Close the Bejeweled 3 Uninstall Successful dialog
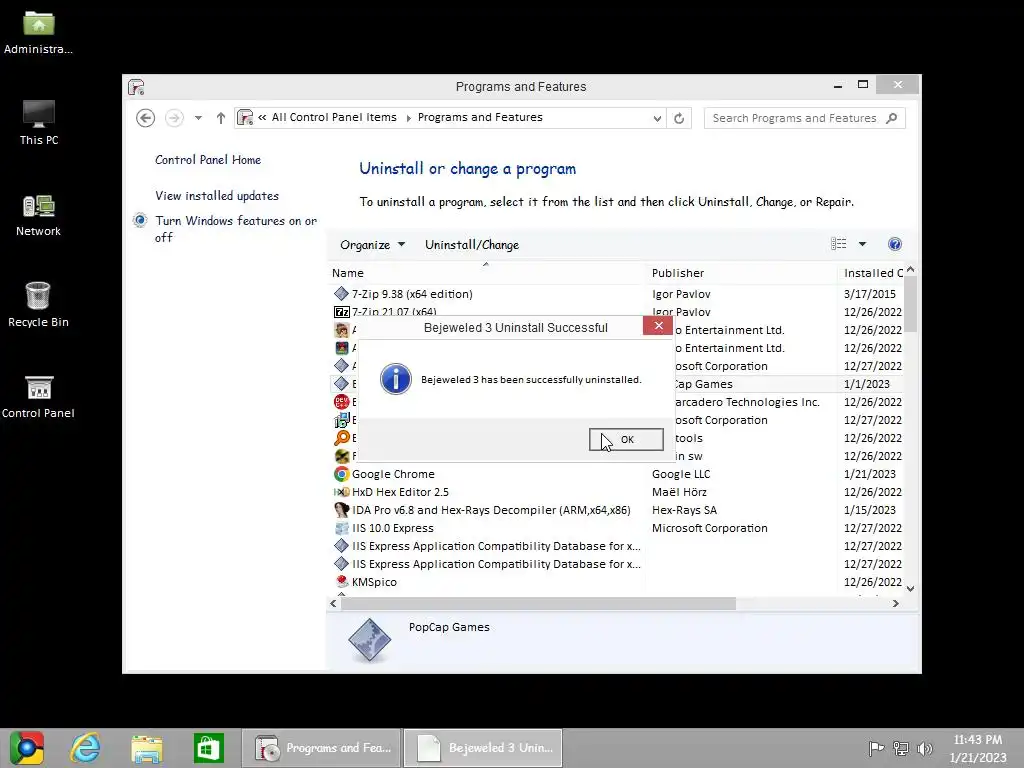Viewport: 1024px width, 768px height. click(x=658, y=325)
